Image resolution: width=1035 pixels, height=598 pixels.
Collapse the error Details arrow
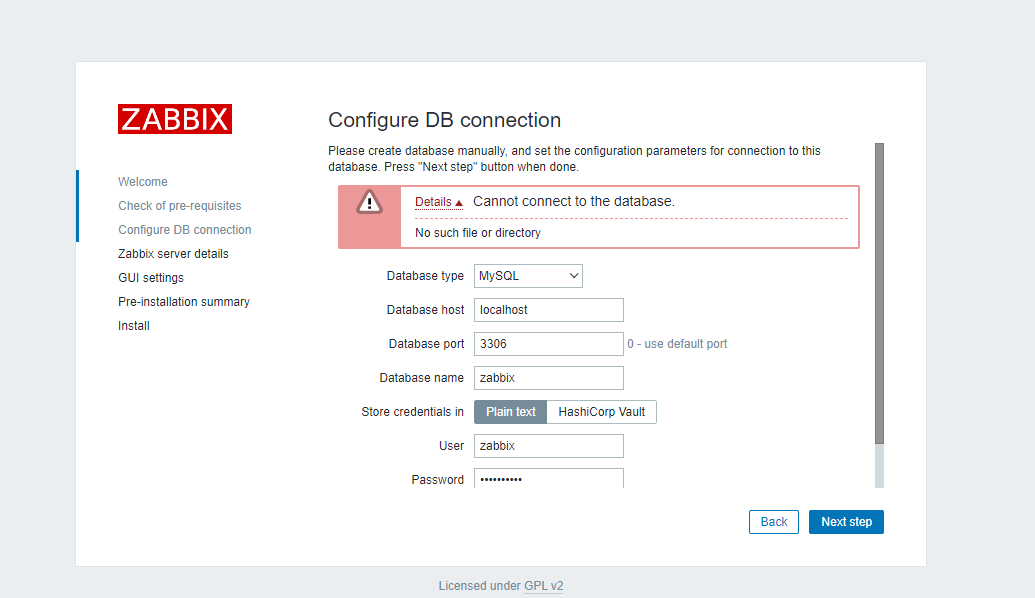(x=459, y=203)
